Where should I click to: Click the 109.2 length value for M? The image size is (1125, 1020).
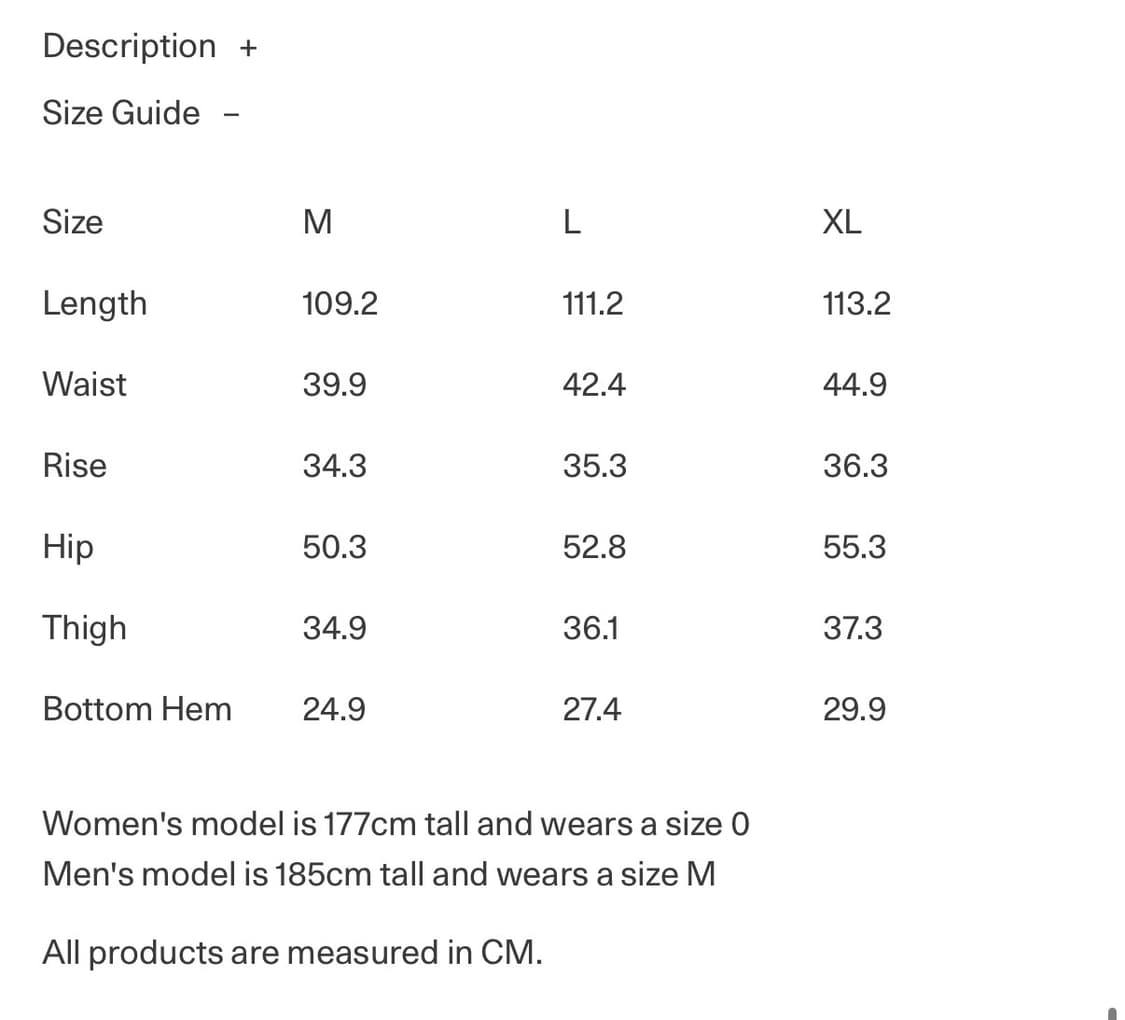(x=340, y=303)
